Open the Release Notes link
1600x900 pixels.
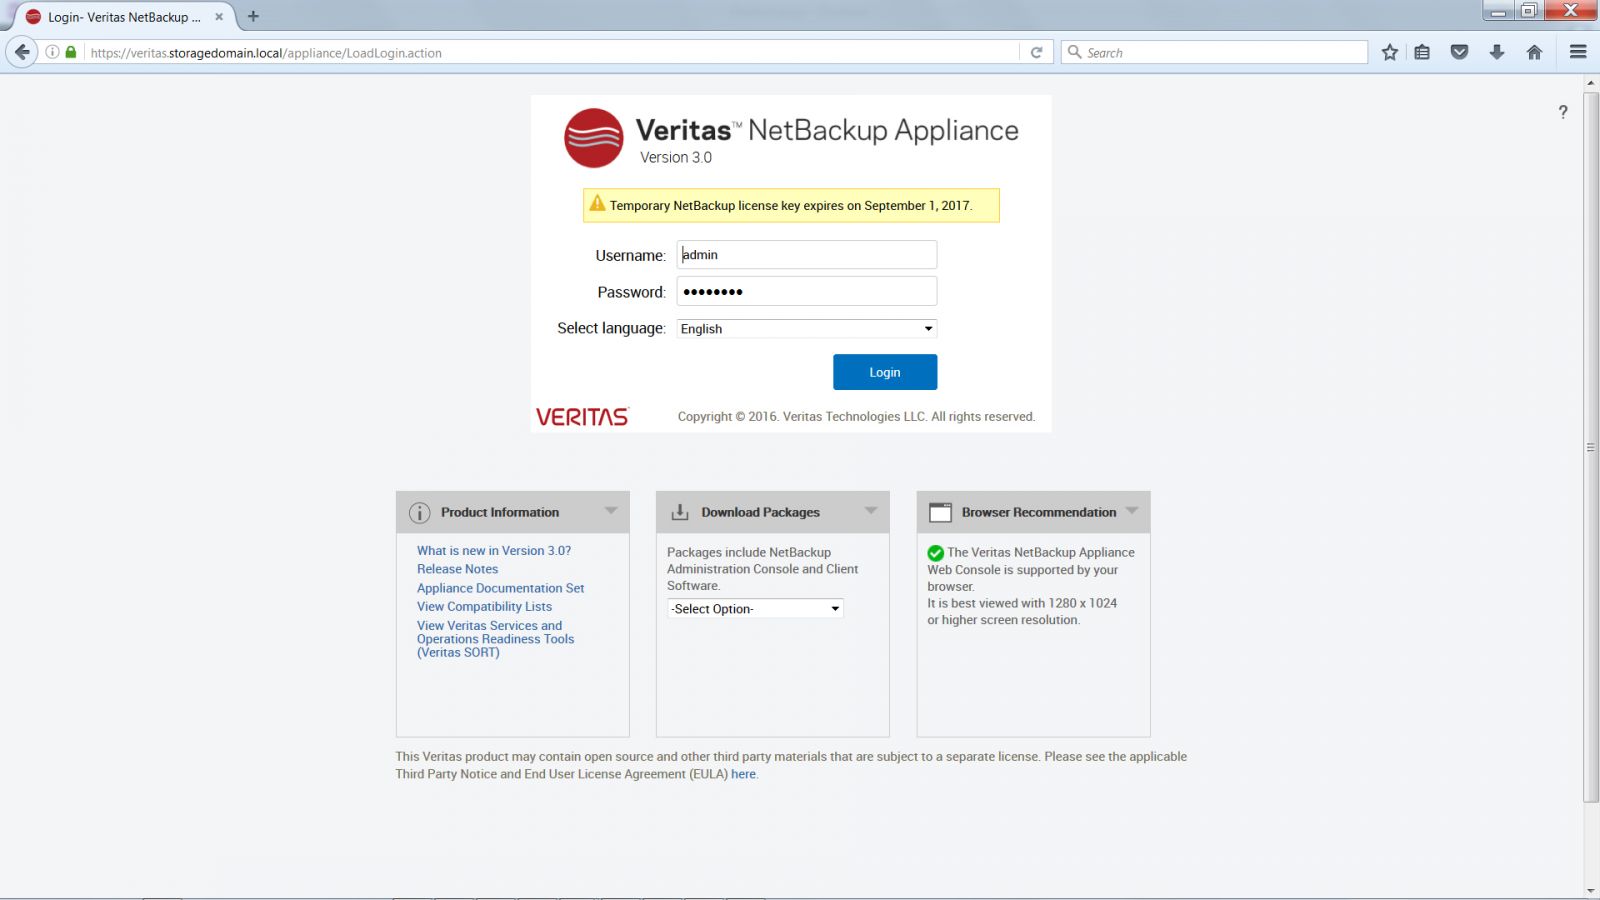[457, 569]
